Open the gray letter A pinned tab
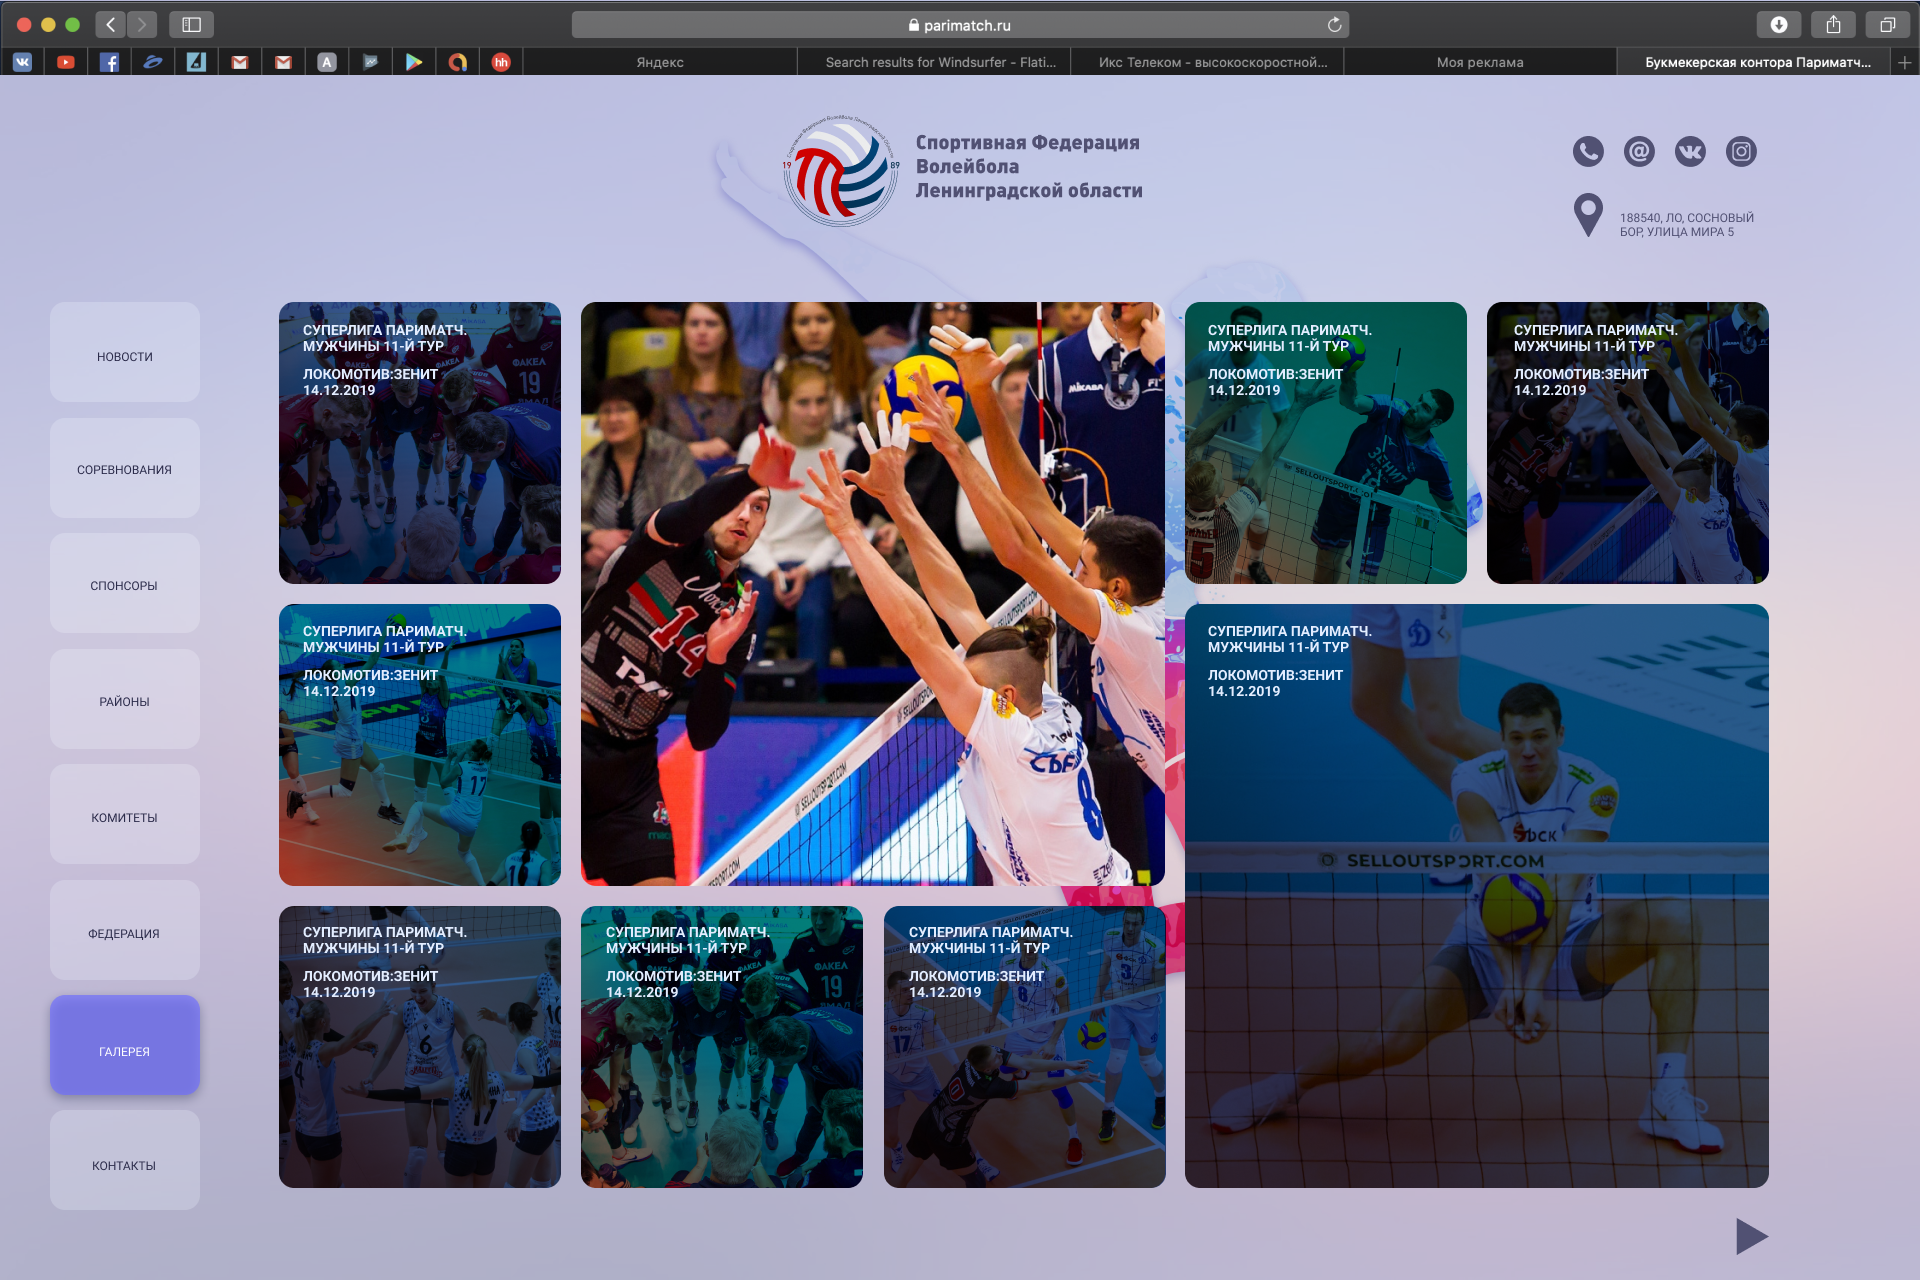 [x=327, y=62]
